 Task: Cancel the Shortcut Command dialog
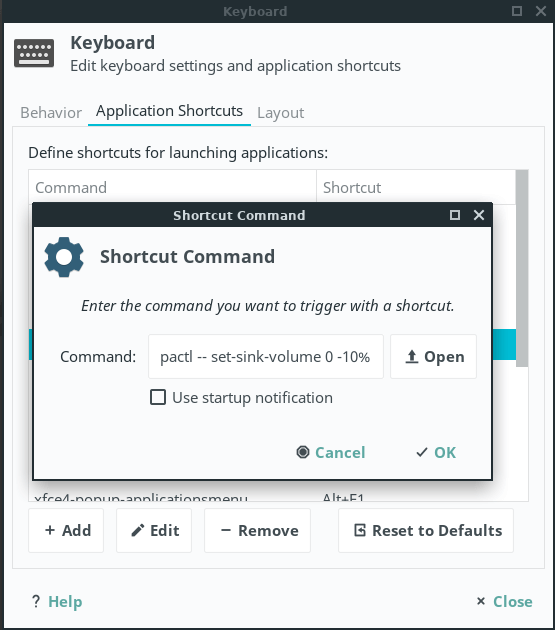(x=331, y=452)
